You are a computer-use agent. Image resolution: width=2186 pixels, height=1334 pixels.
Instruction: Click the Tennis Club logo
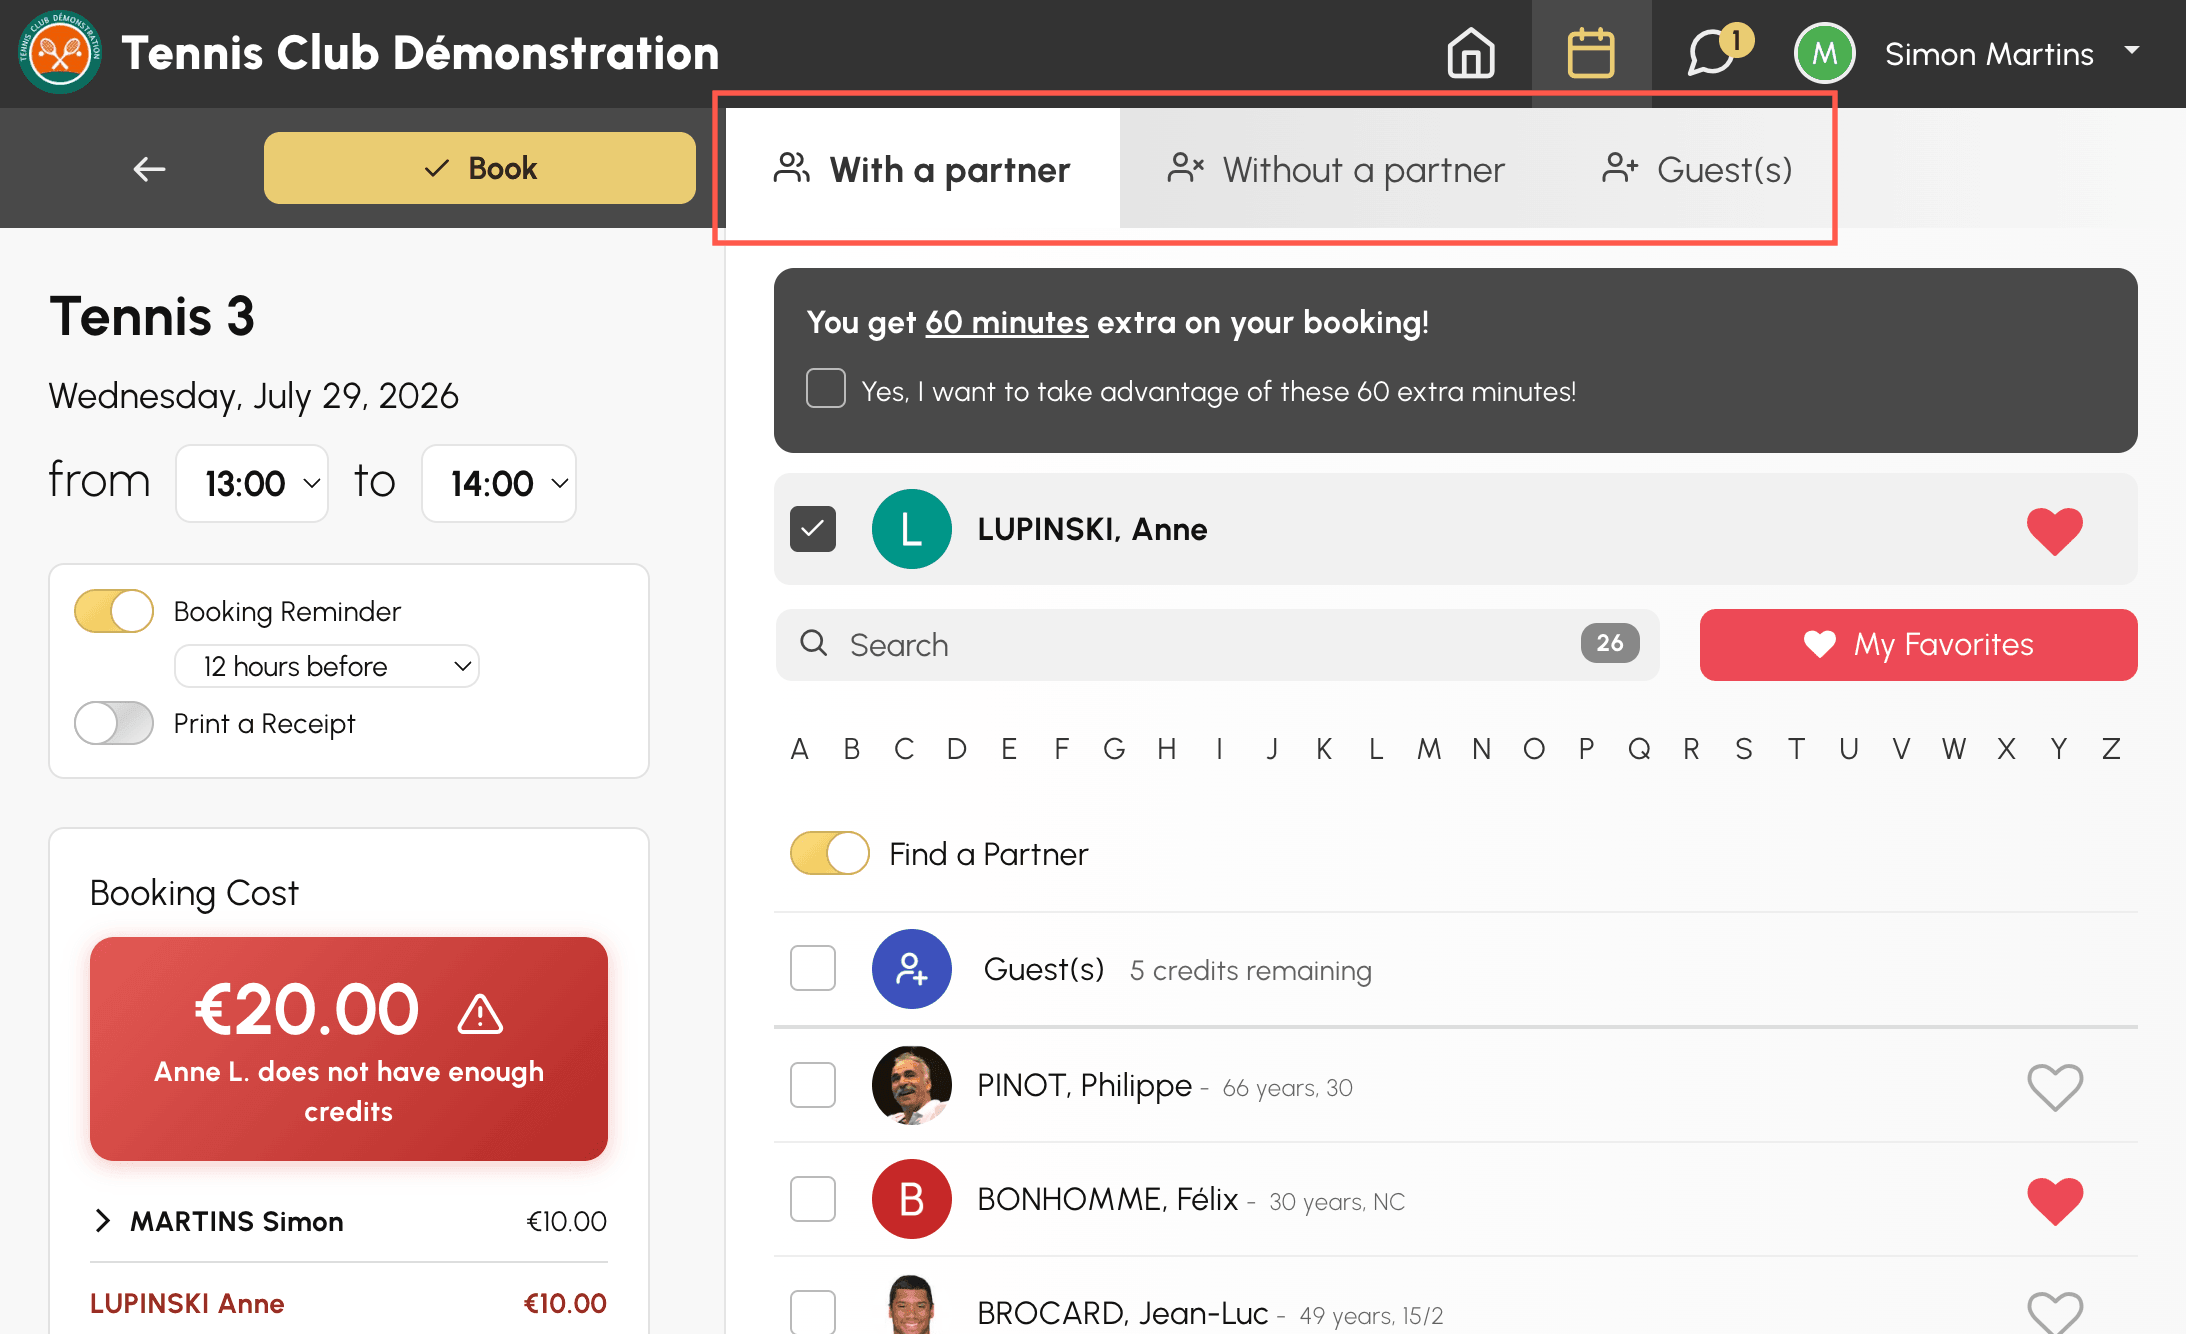60,53
